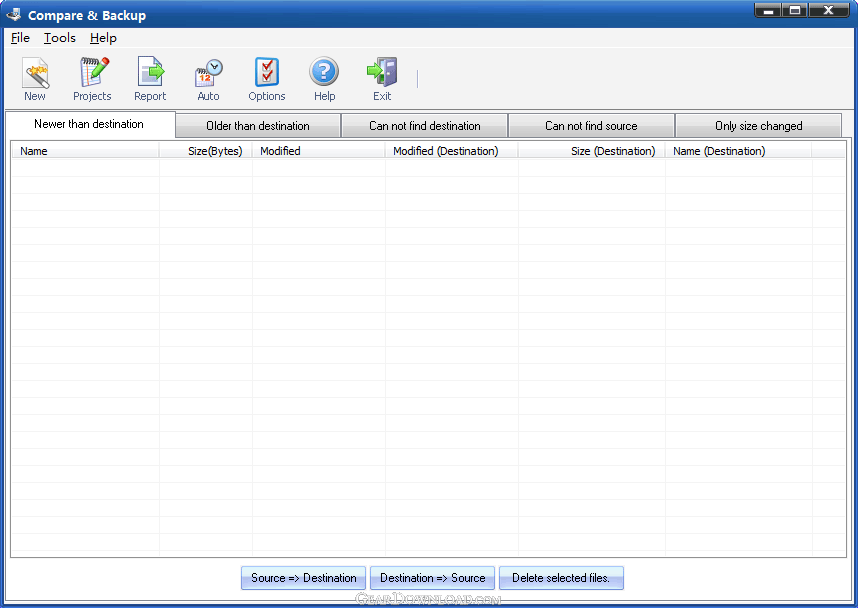The width and height of the screenshot is (858, 608).
Task: Click the Compare & Backup title bar icon
Action: pyautogui.click(x=14, y=15)
